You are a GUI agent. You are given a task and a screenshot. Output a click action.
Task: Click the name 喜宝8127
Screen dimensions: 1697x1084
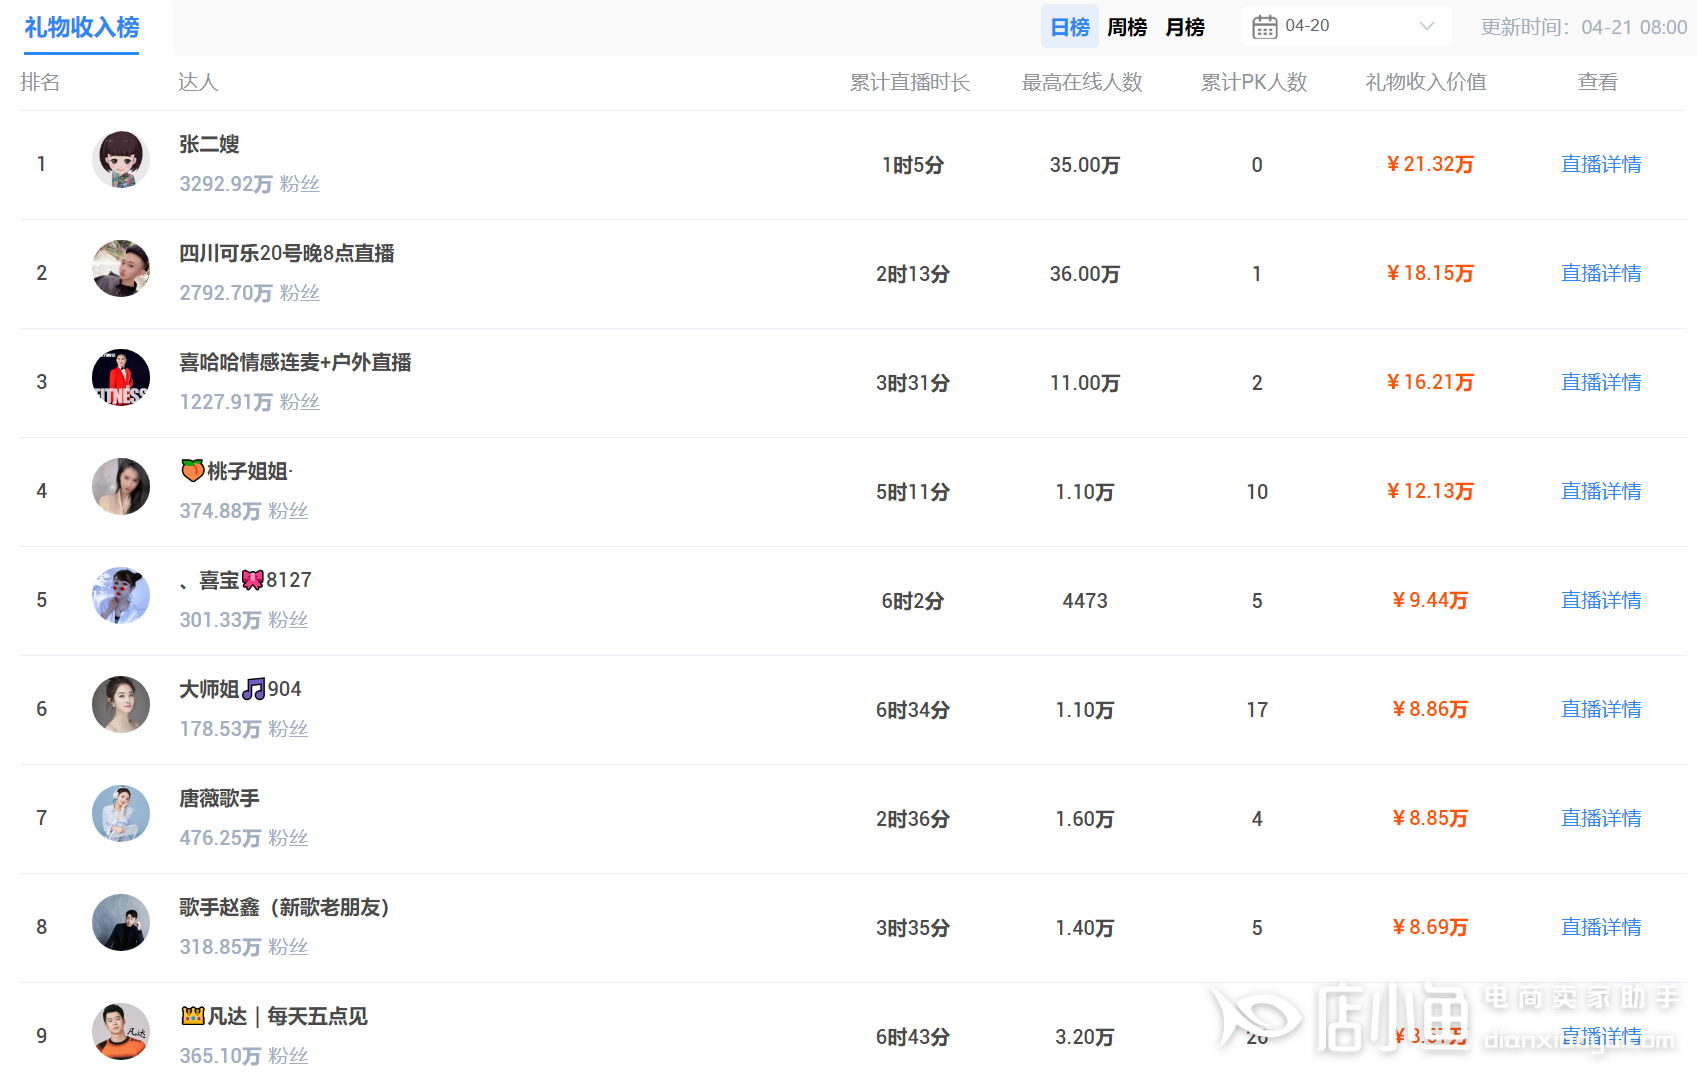point(246,580)
